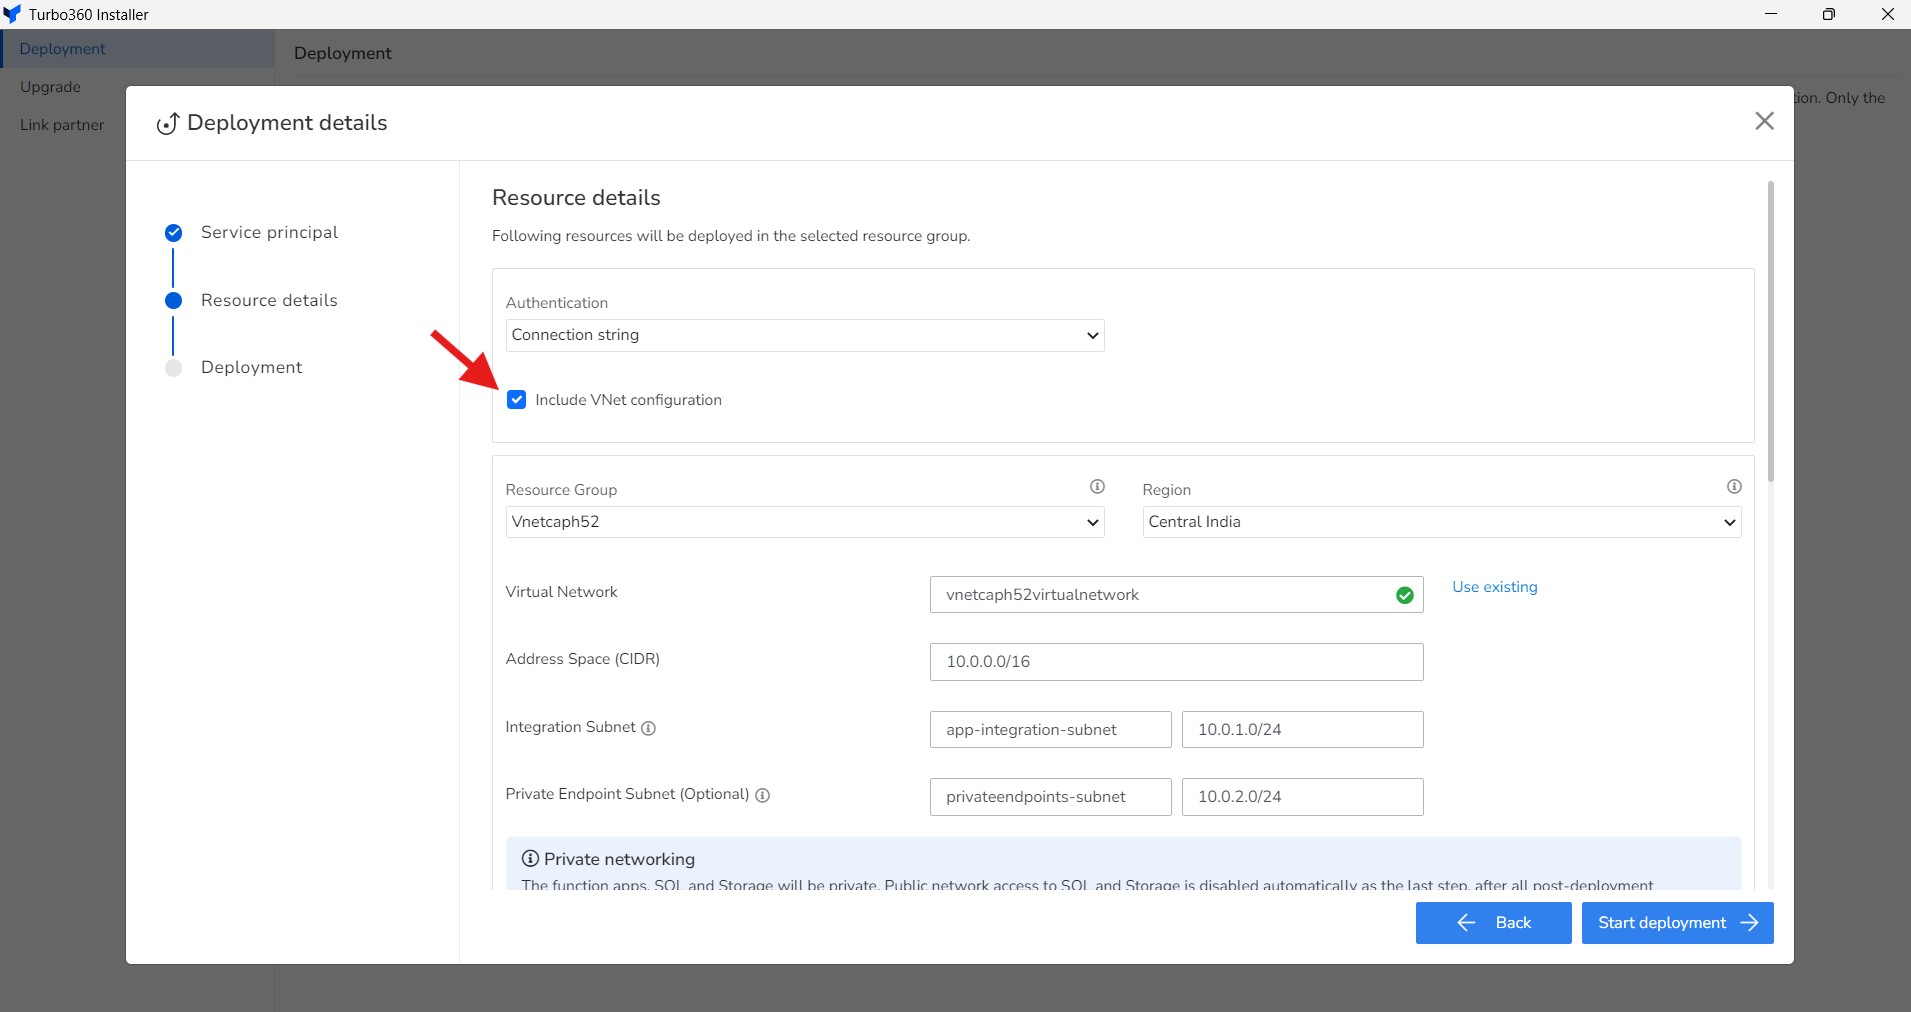
Task: Select the Resource details step
Action: [269, 300]
